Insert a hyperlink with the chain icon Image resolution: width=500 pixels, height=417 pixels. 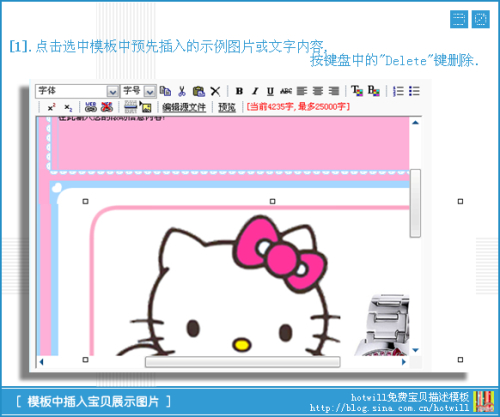[x=91, y=107]
